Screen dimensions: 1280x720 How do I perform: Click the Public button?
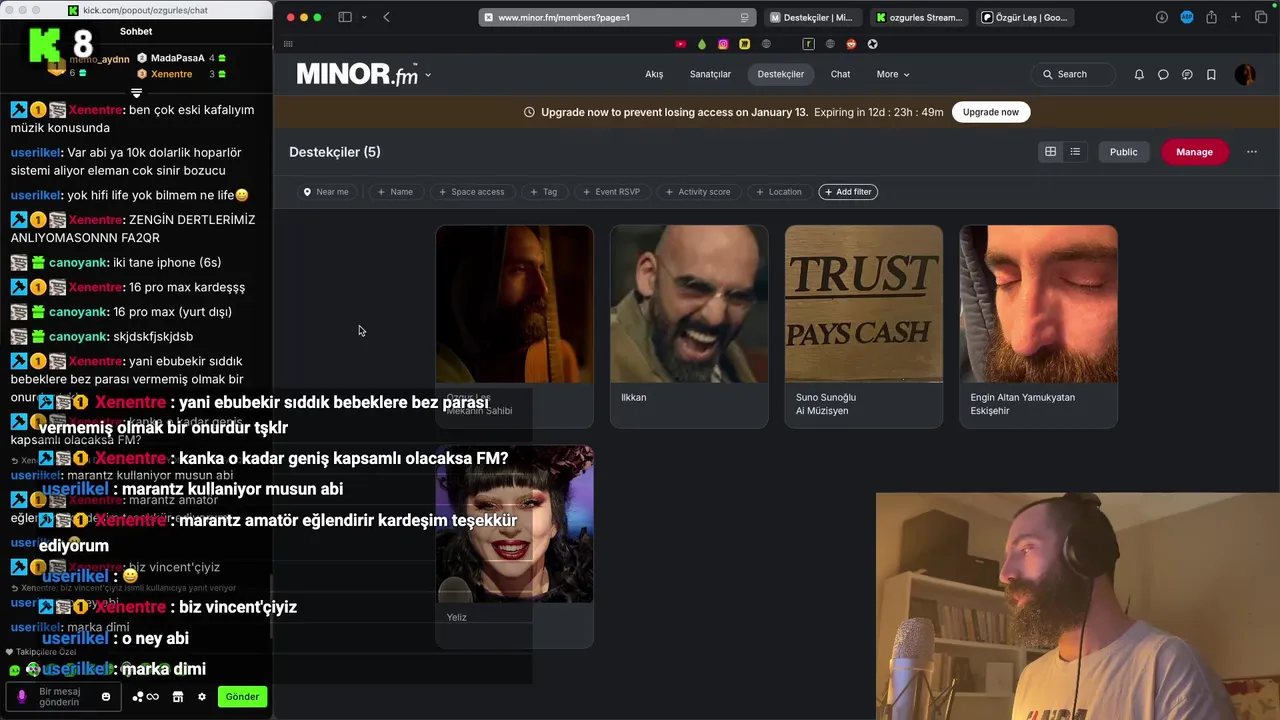[x=1123, y=152]
